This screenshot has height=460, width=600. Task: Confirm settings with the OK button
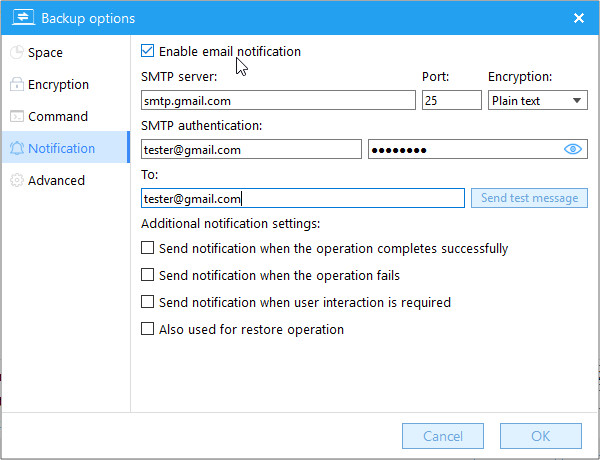pyautogui.click(x=540, y=436)
